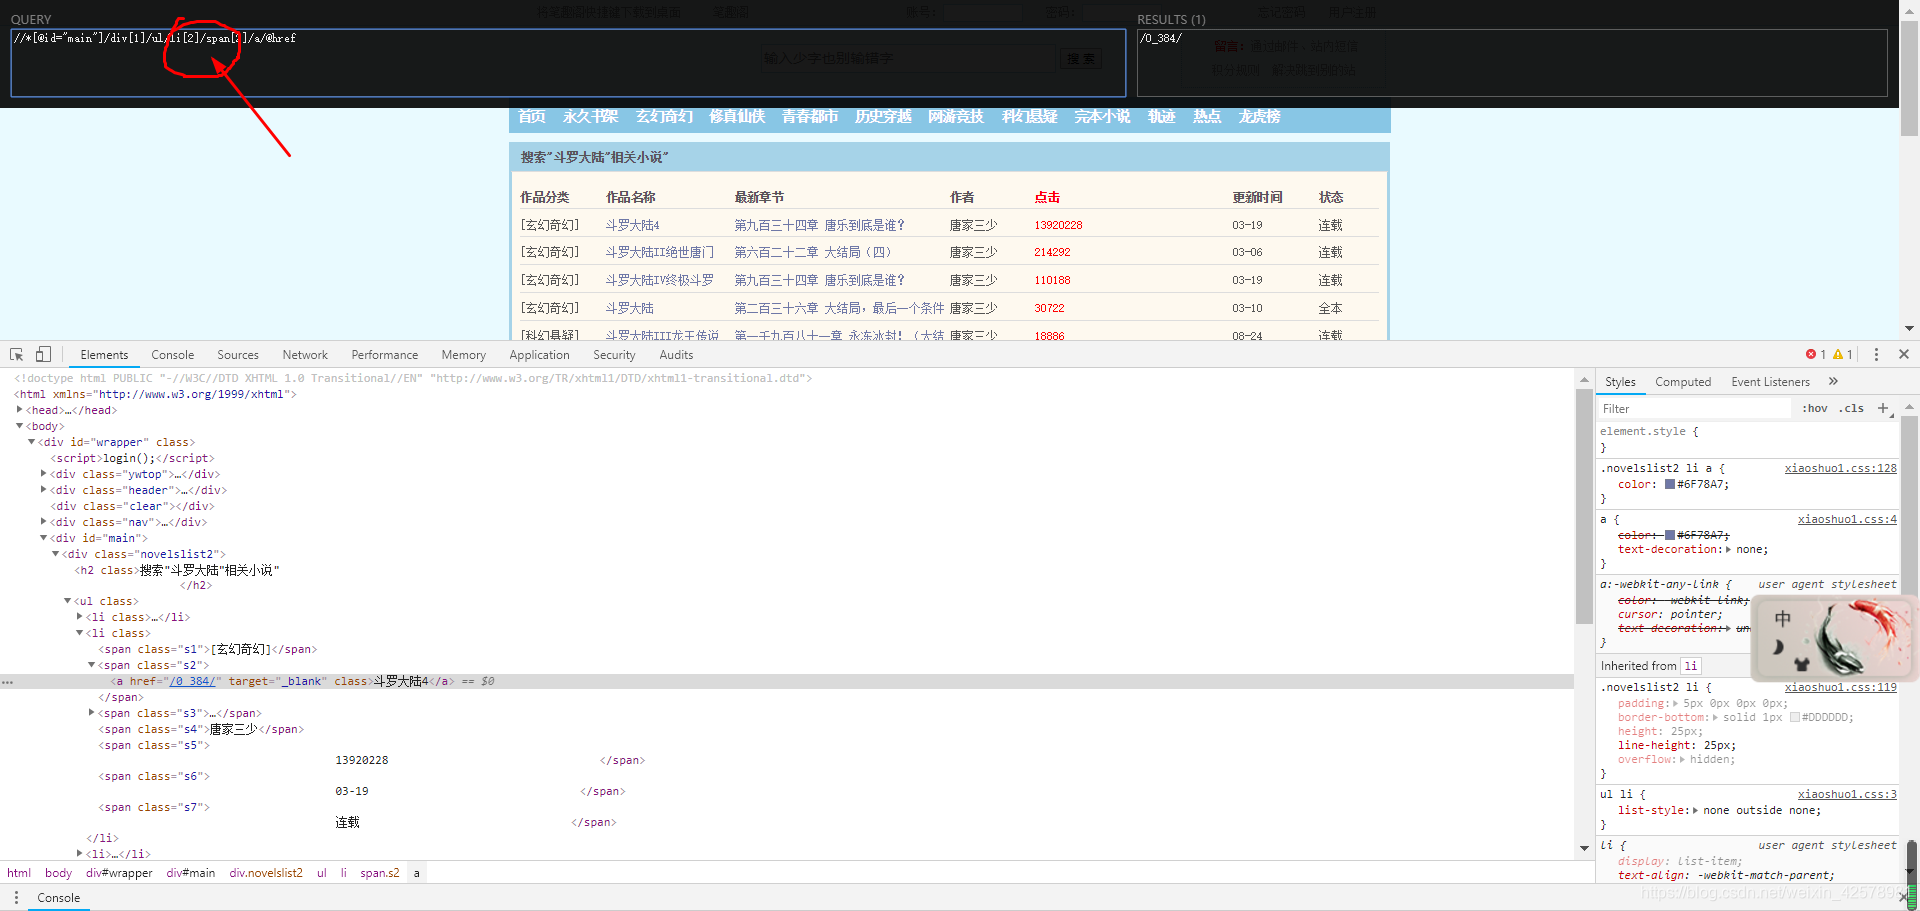1920x911 pixels.
Task: Open the Memory tab
Action: coord(464,355)
